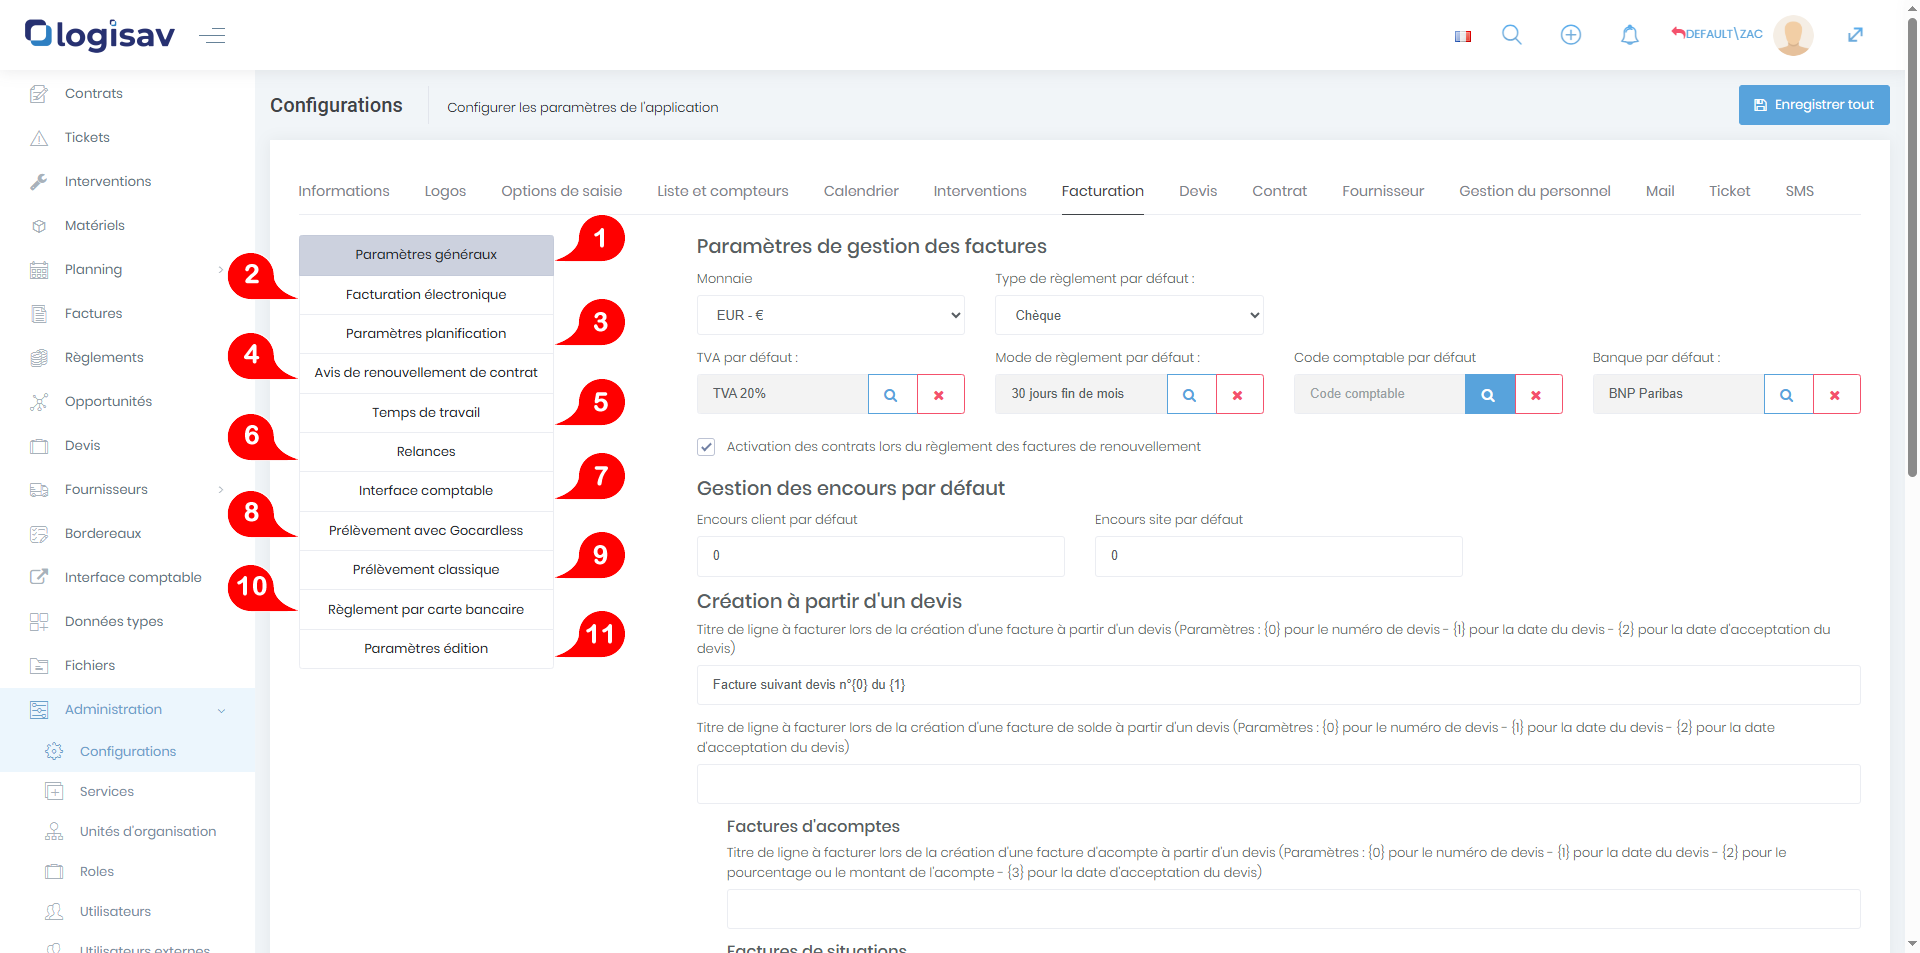
Task: Clear the 30 jours fin de mois field
Action: pyautogui.click(x=1238, y=394)
